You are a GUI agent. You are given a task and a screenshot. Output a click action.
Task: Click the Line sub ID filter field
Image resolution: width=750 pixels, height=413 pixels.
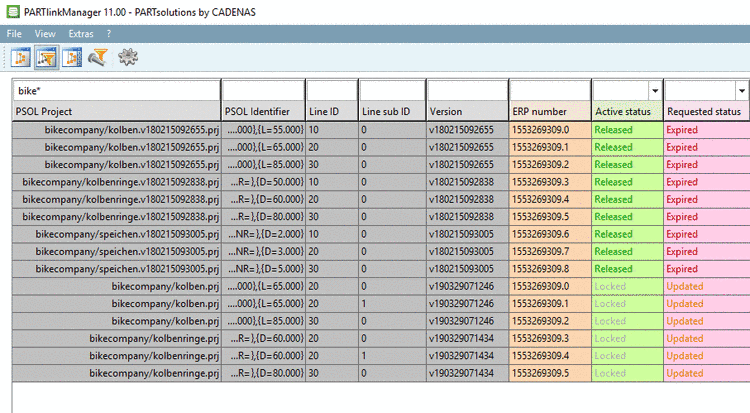pos(392,90)
